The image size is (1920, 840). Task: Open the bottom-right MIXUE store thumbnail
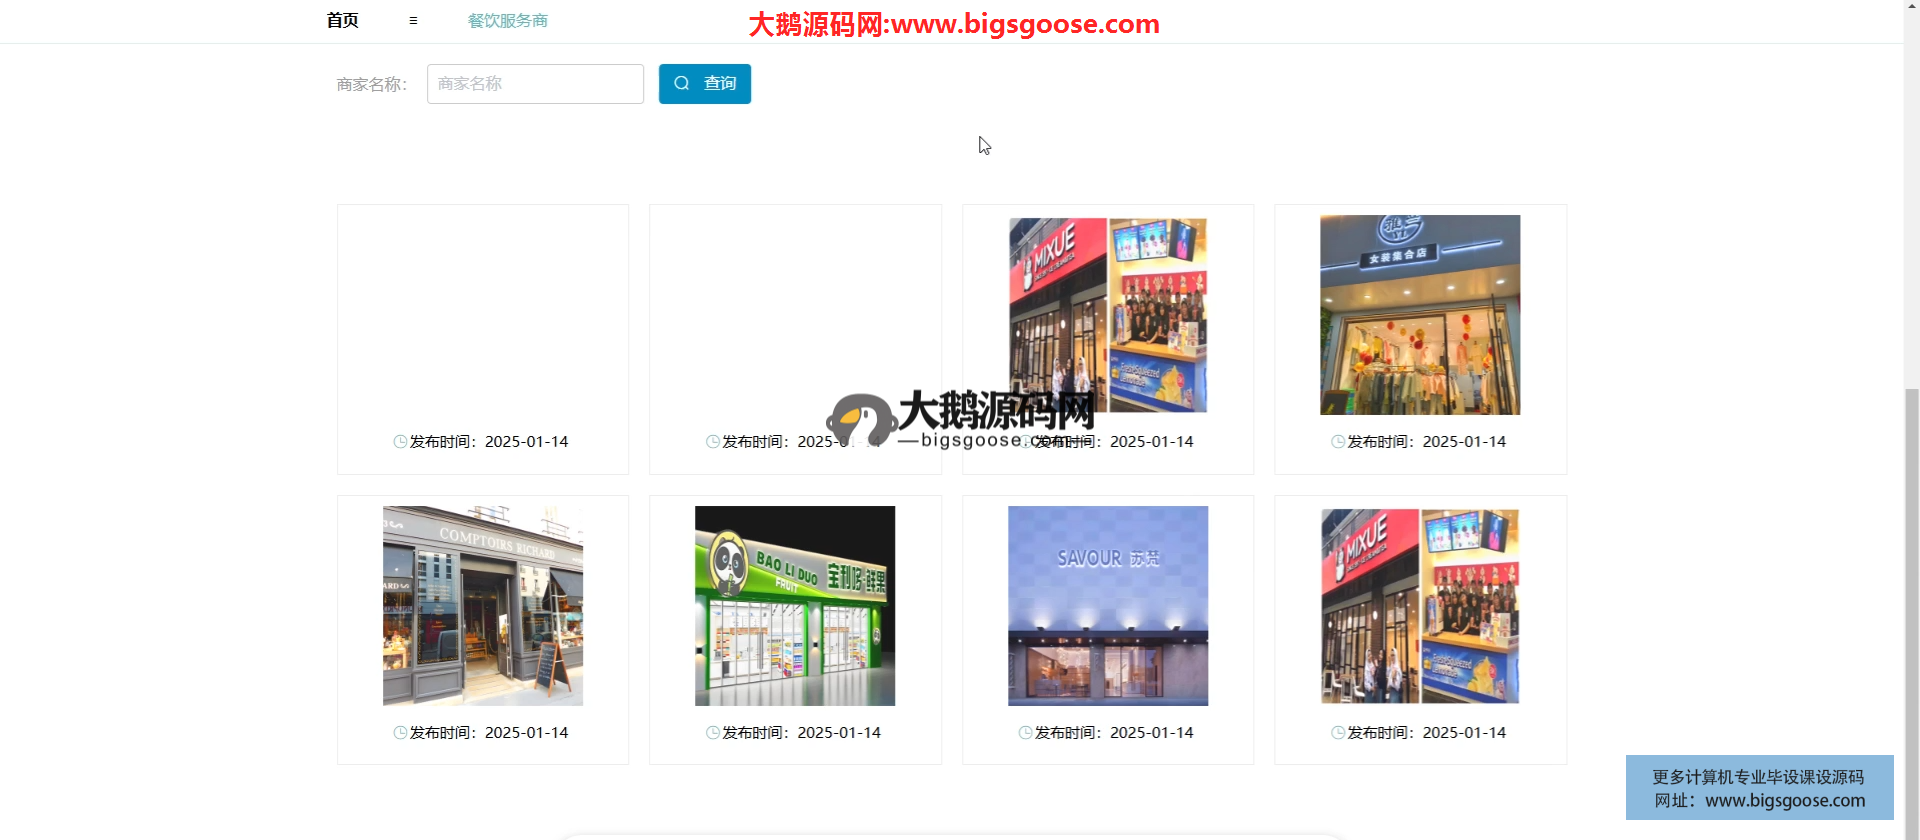click(1420, 606)
